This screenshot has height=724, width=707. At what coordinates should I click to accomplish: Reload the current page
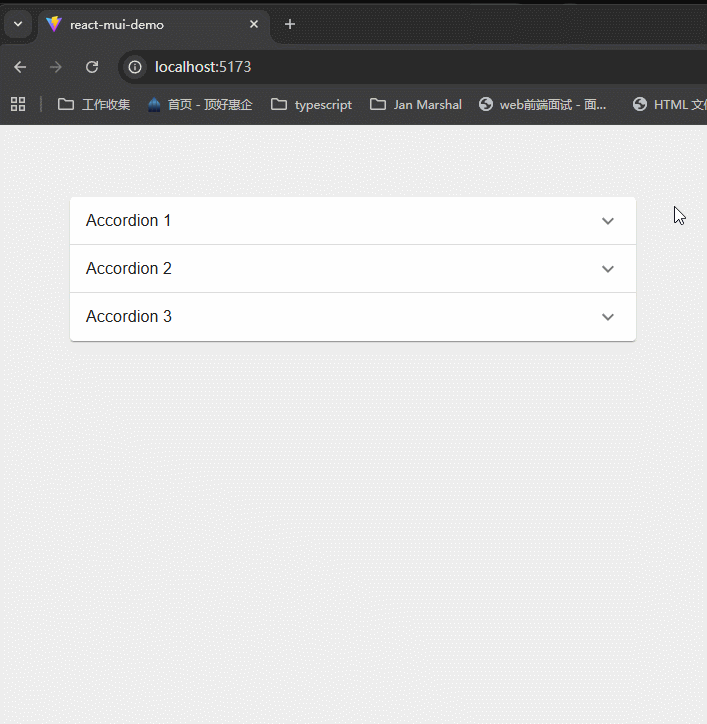coord(92,67)
